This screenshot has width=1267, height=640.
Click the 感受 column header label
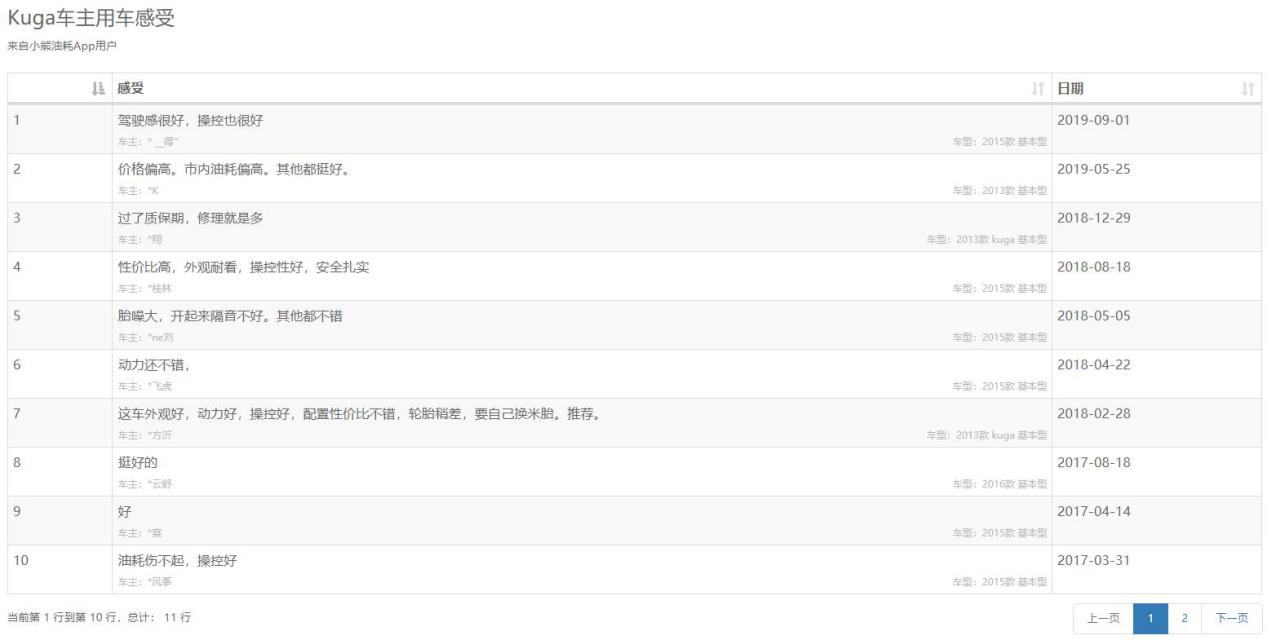point(131,89)
